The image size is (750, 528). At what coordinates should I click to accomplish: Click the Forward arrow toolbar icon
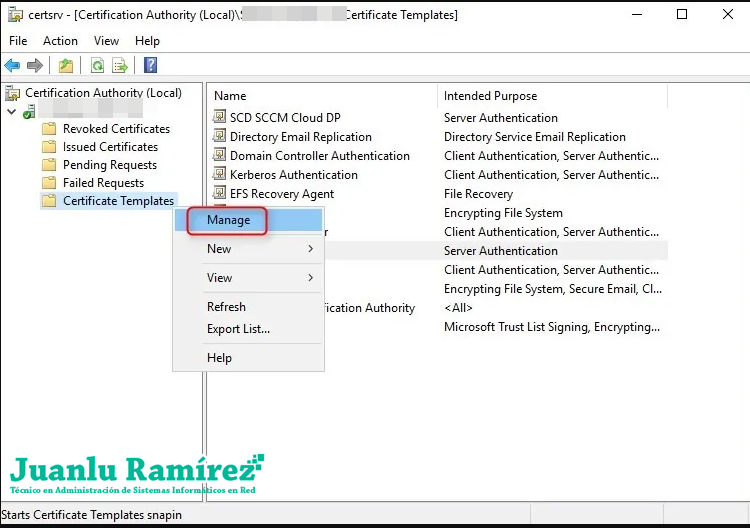(x=35, y=66)
